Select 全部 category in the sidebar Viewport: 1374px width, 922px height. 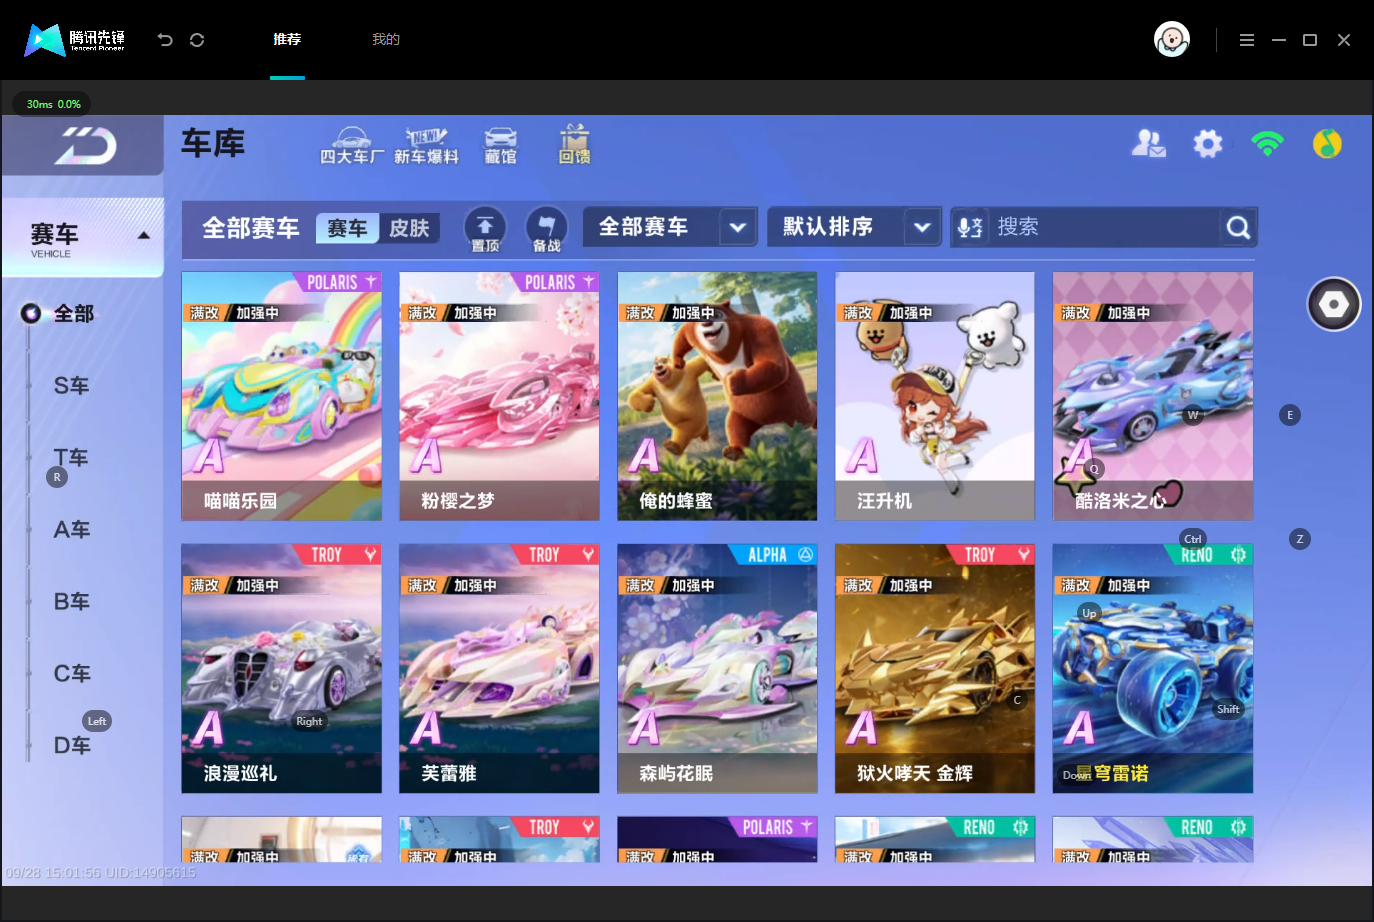[x=73, y=314]
